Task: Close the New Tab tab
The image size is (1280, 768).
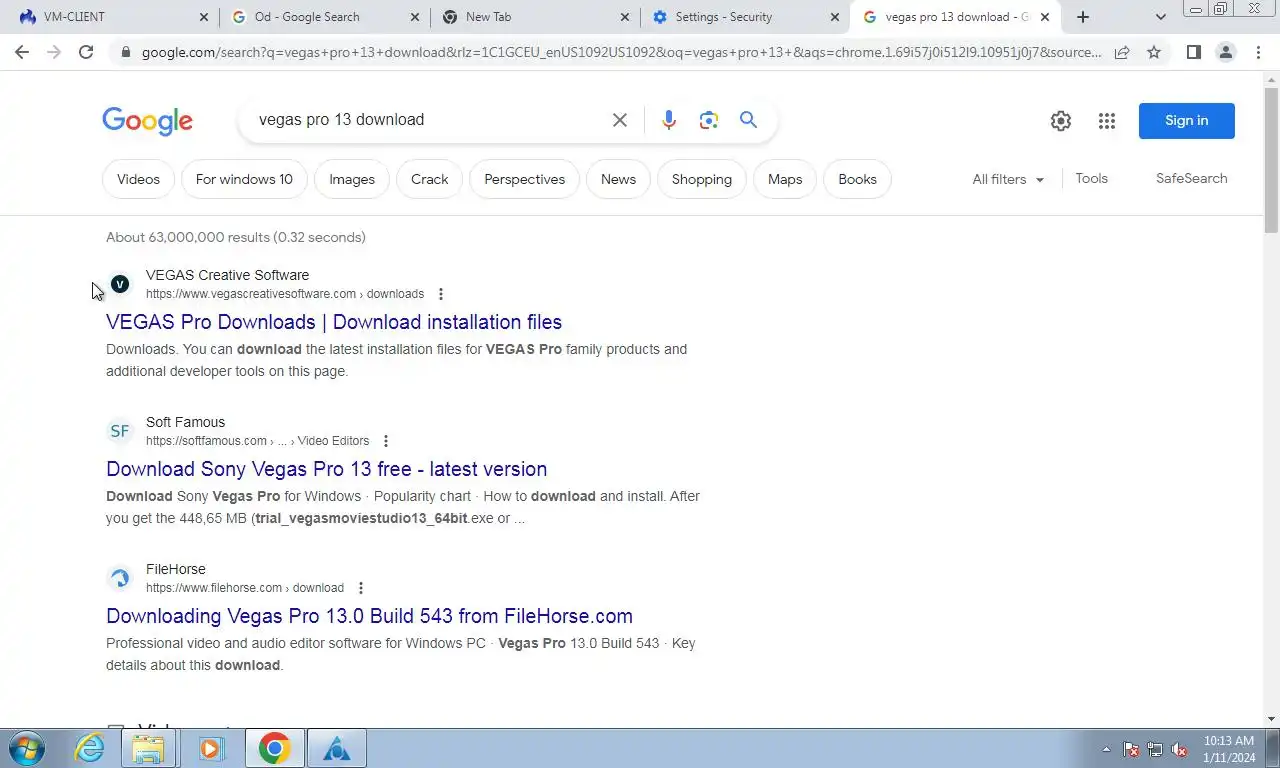Action: click(624, 17)
